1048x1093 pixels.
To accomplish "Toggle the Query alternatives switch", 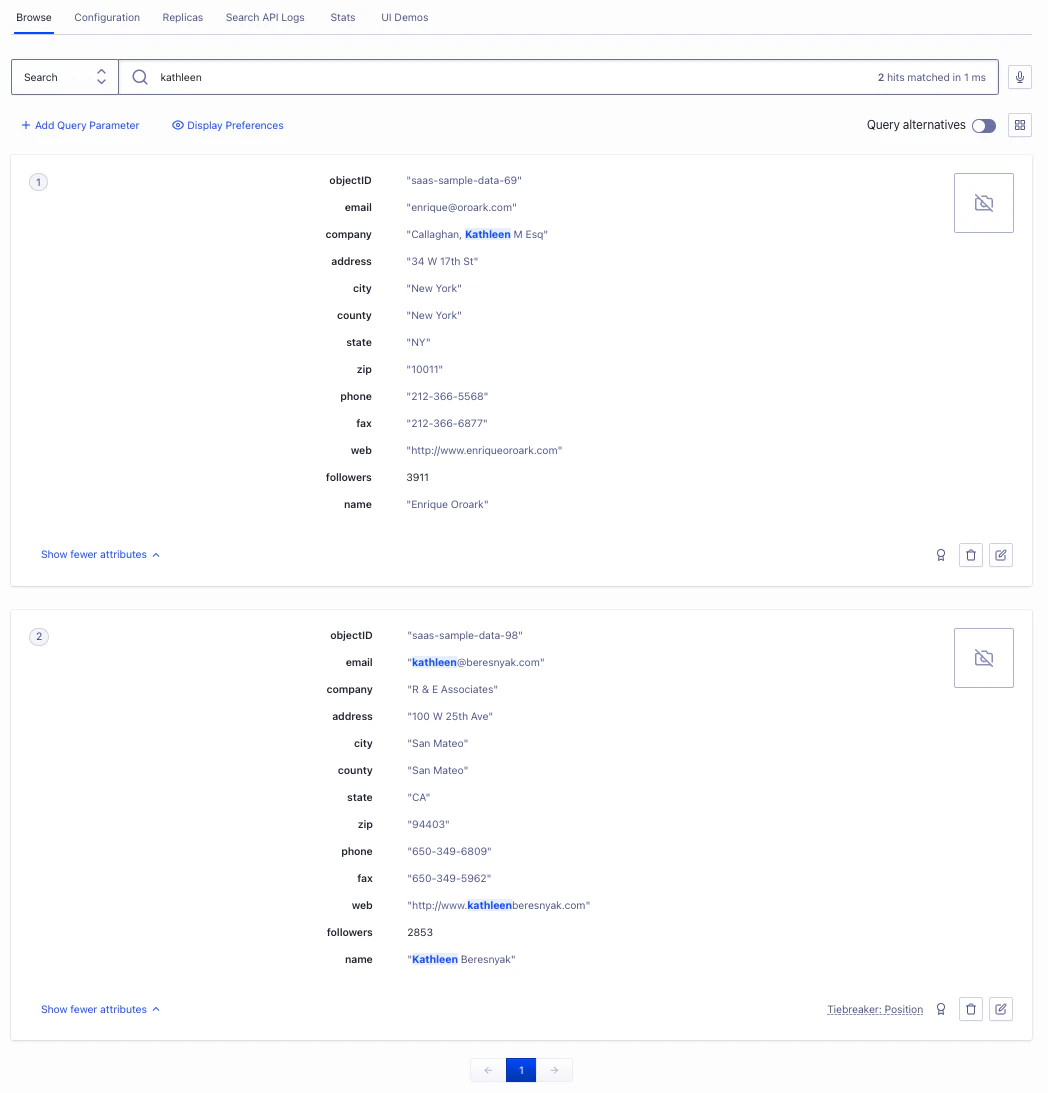I will pos(984,125).
